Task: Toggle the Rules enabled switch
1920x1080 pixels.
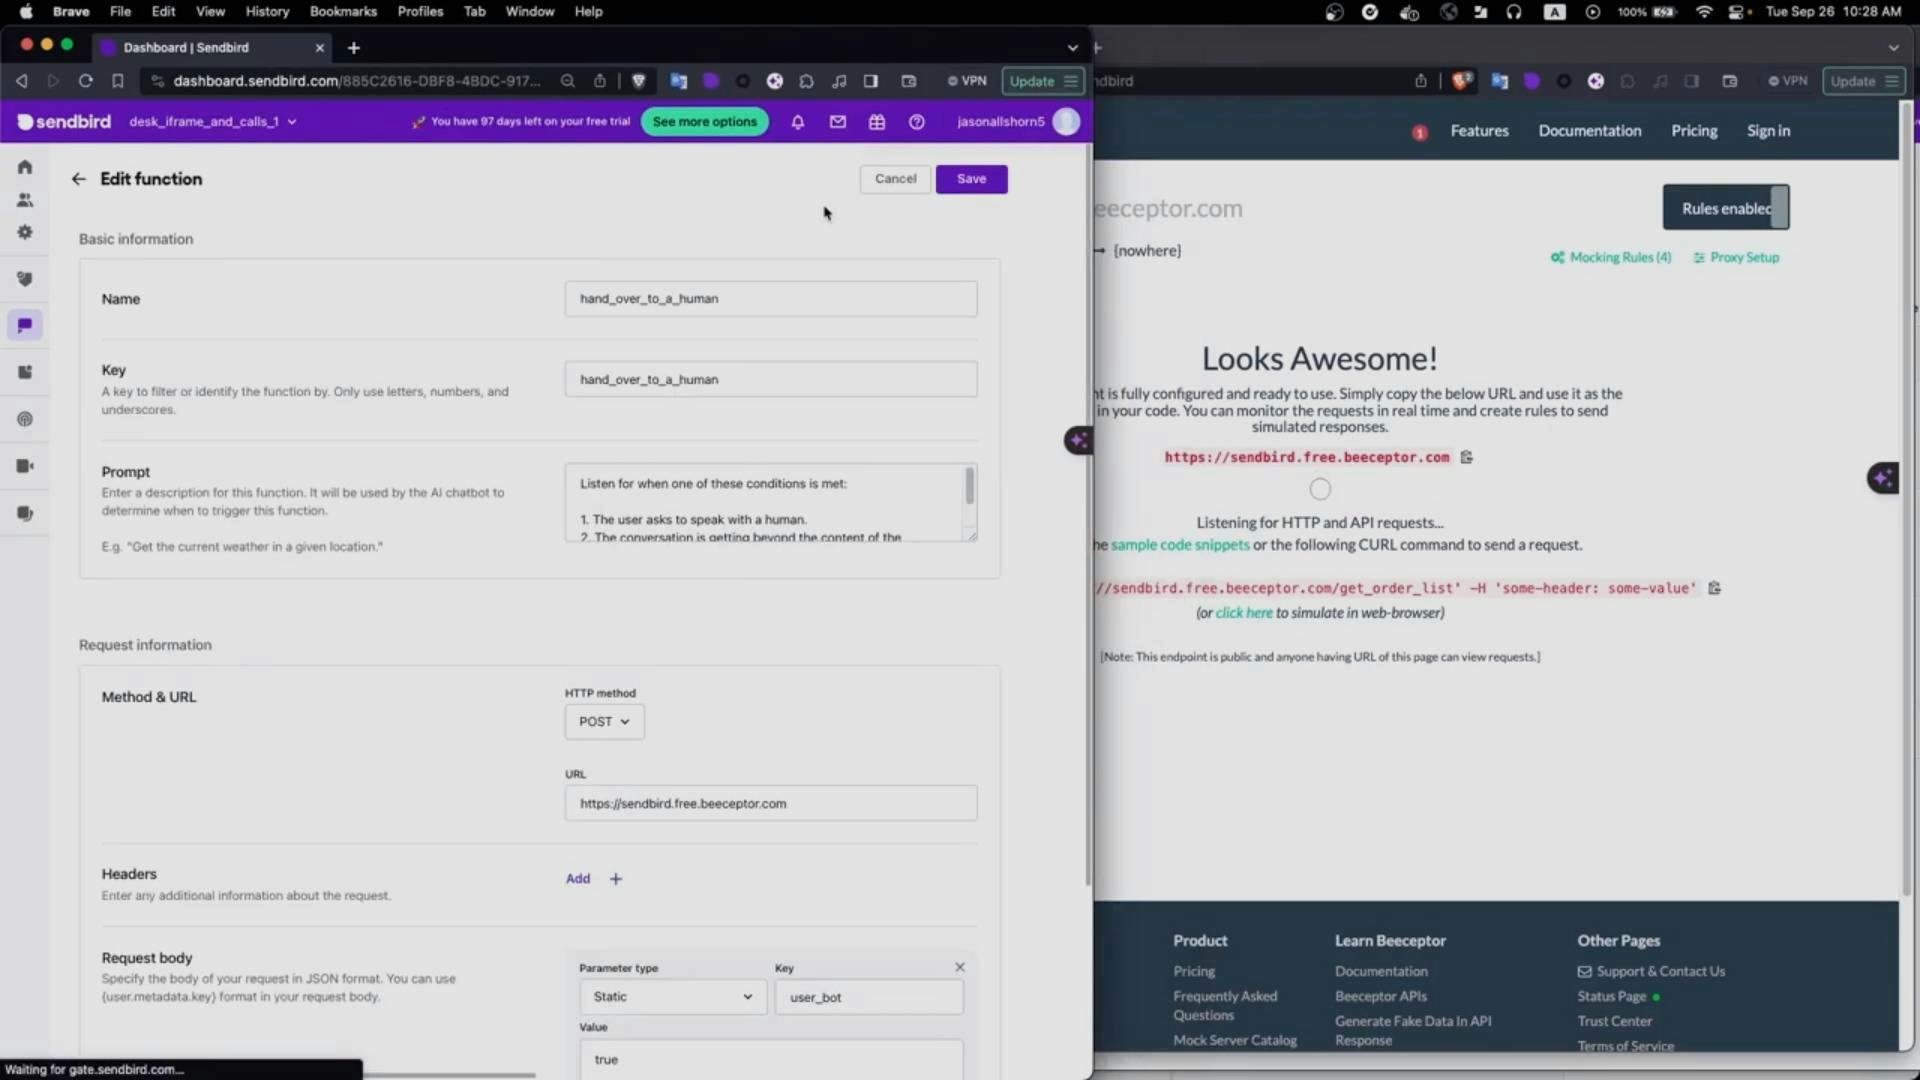Action: point(1726,208)
